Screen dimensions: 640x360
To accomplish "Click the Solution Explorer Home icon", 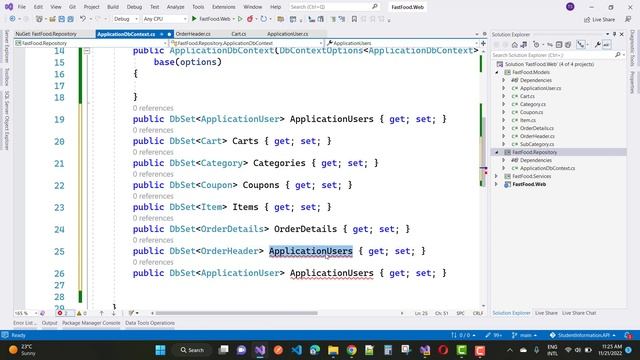I will click(515, 44).
